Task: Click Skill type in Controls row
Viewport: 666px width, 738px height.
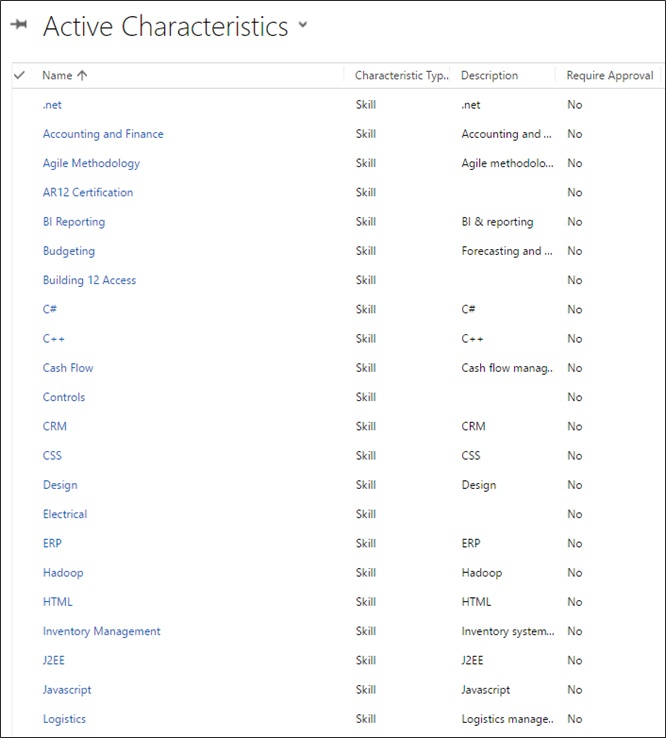Action: point(366,397)
